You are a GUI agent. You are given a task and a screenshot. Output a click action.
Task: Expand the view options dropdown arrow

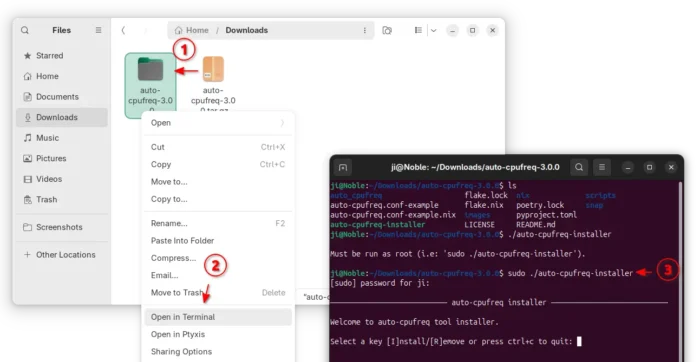433,30
